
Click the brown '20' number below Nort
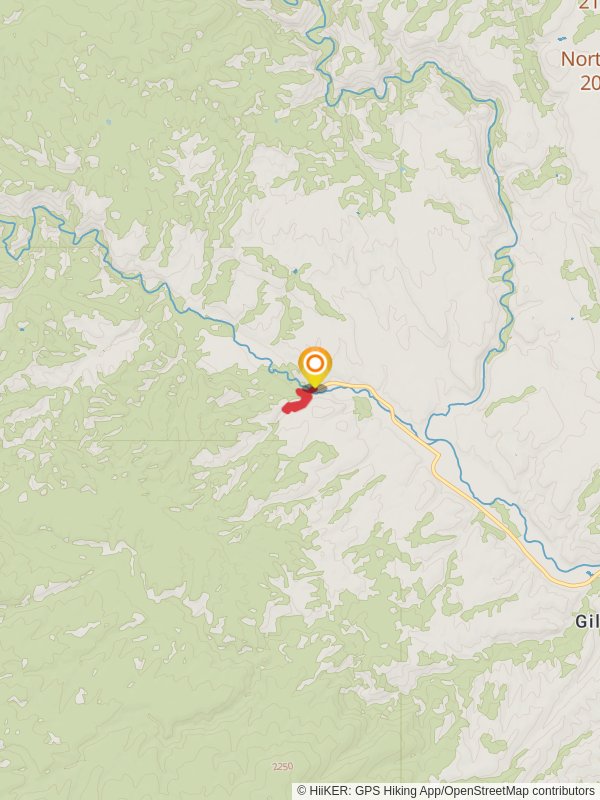tap(590, 82)
